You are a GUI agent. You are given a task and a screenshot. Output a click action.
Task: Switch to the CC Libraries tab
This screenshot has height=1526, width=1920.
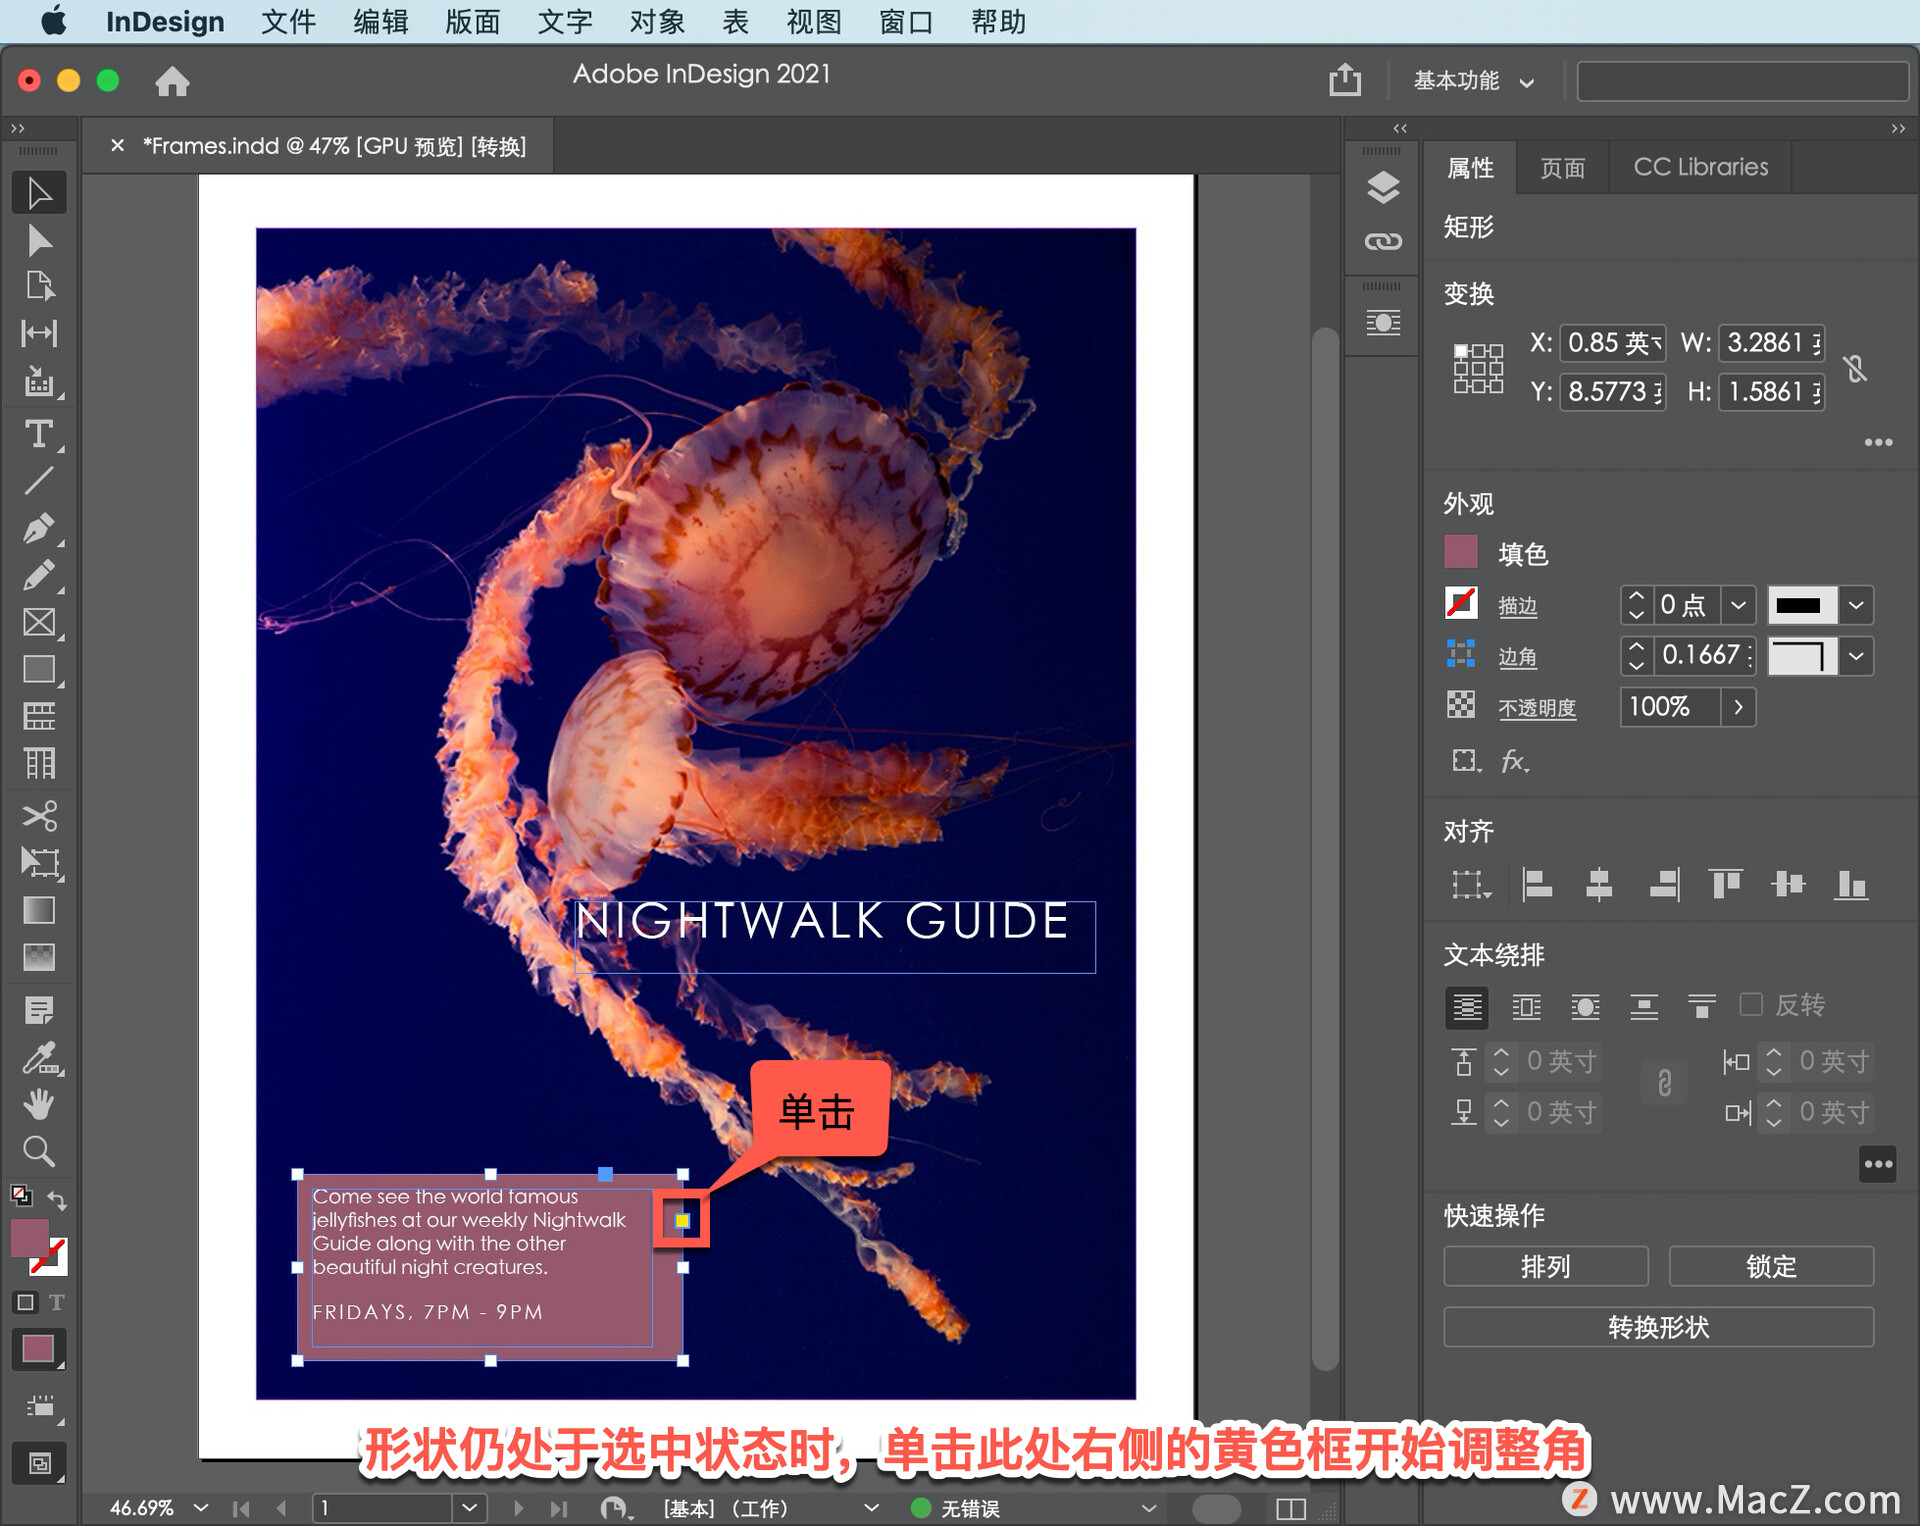(x=1700, y=167)
